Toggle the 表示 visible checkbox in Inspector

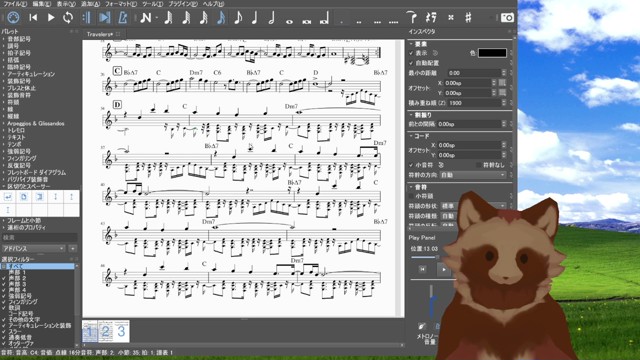[x=411, y=53]
